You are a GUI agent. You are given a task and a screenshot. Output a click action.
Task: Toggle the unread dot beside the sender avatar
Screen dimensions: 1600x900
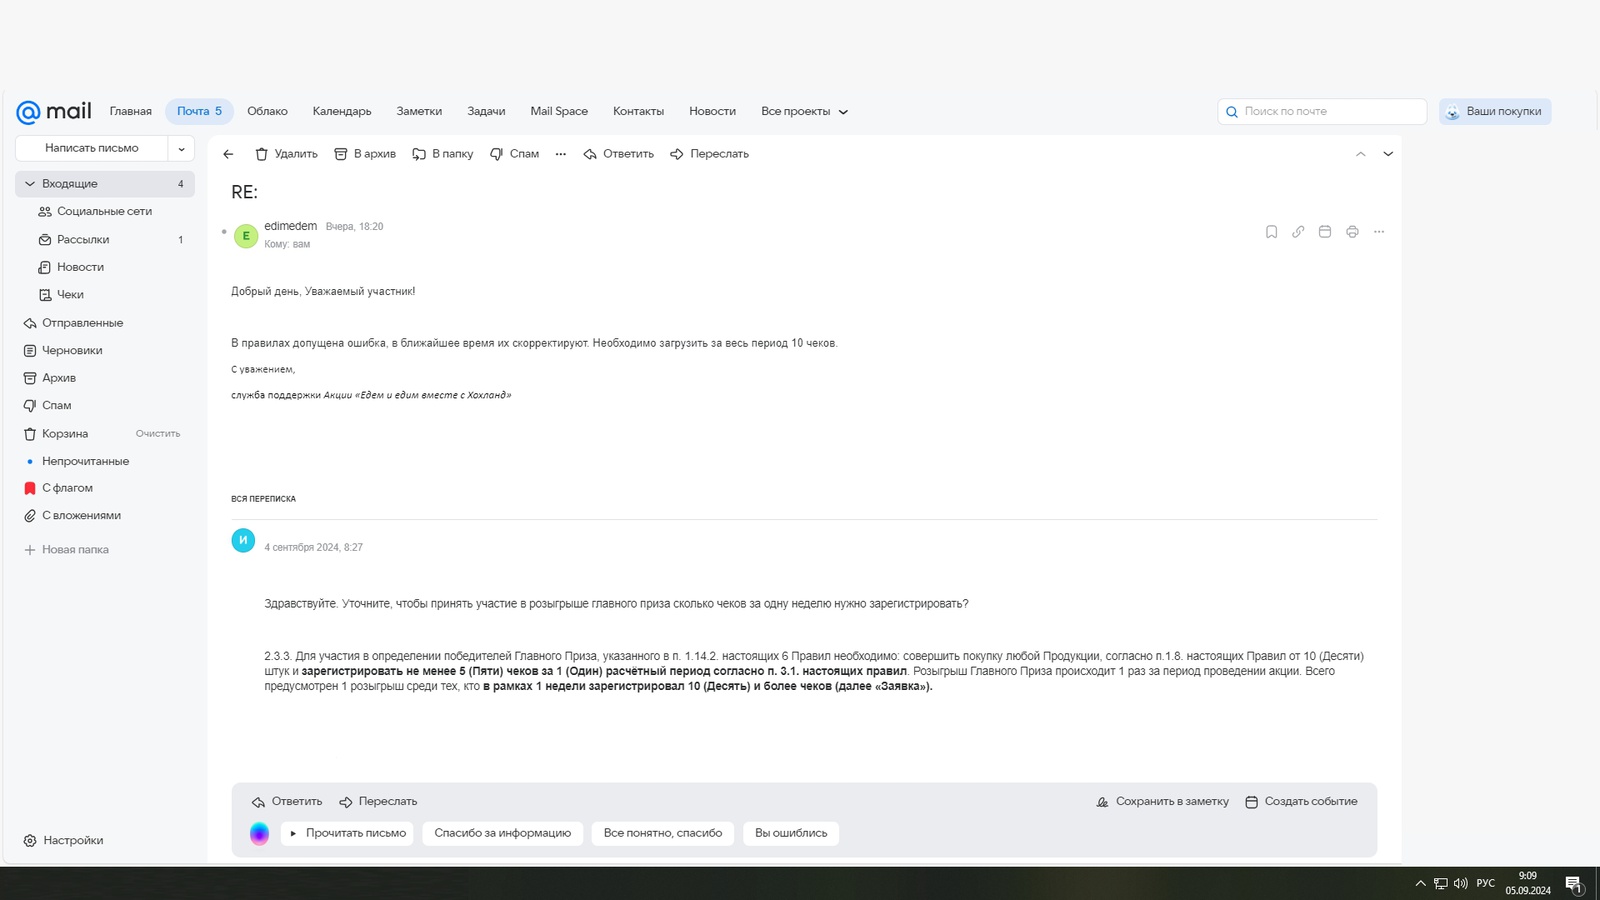pos(224,232)
